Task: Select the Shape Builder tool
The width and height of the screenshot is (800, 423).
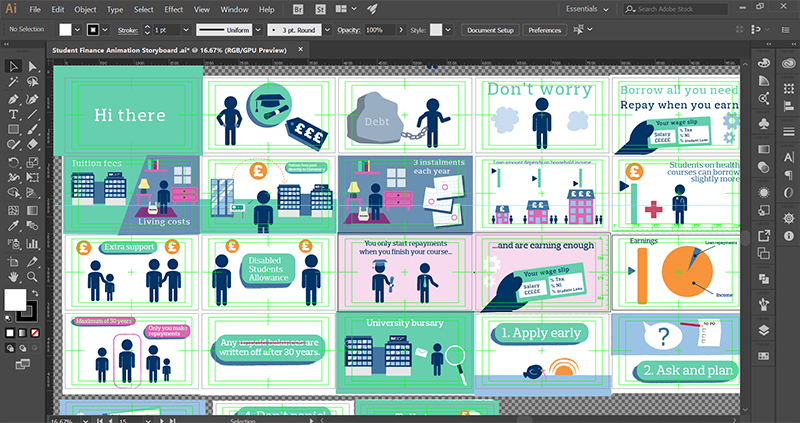Action: coord(14,194)
